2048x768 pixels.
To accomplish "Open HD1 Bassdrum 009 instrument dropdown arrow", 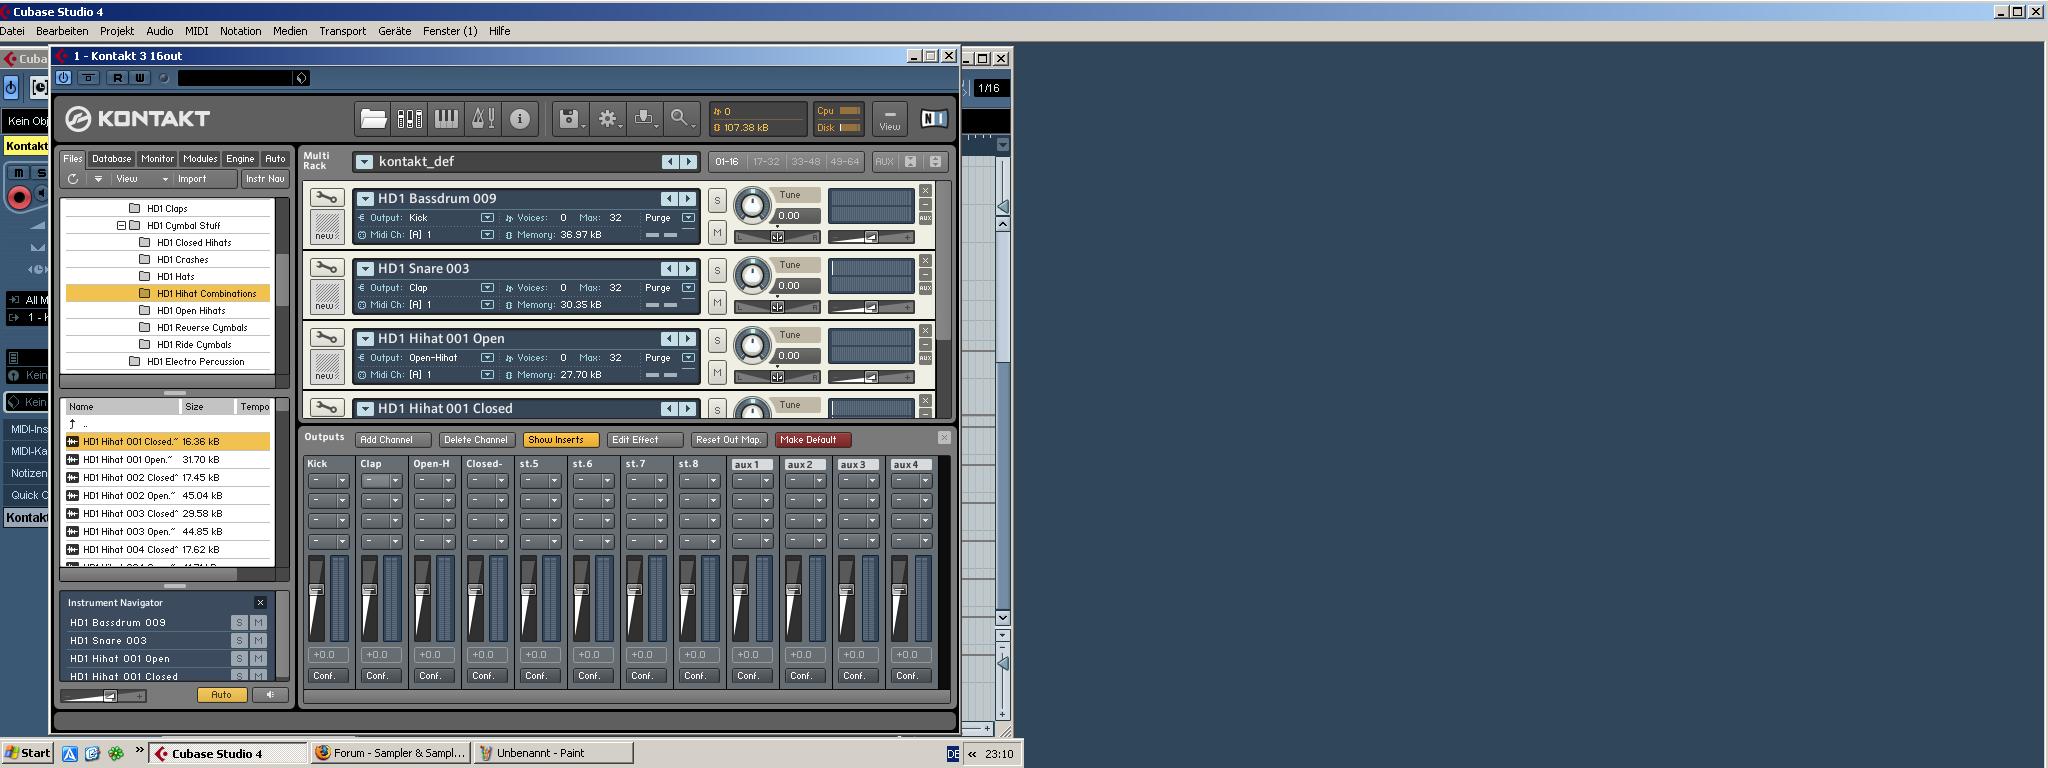I will 366,199.
